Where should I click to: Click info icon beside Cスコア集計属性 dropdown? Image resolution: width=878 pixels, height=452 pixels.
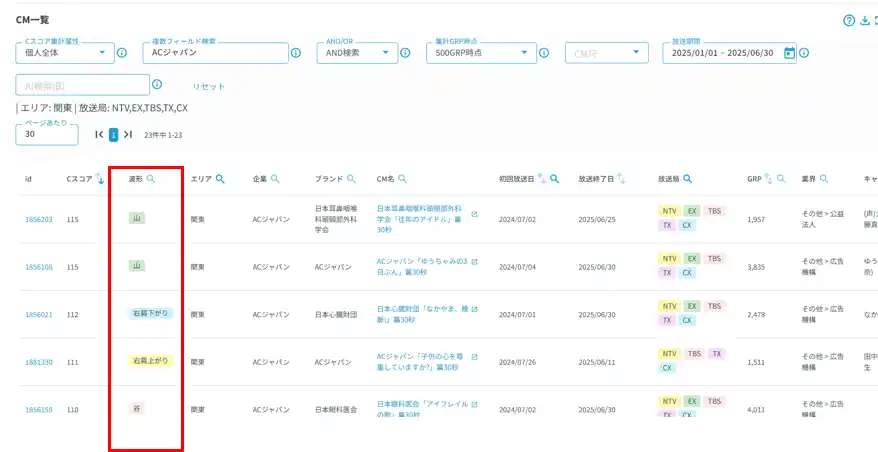pyautogui.click(x=122, y=53)
